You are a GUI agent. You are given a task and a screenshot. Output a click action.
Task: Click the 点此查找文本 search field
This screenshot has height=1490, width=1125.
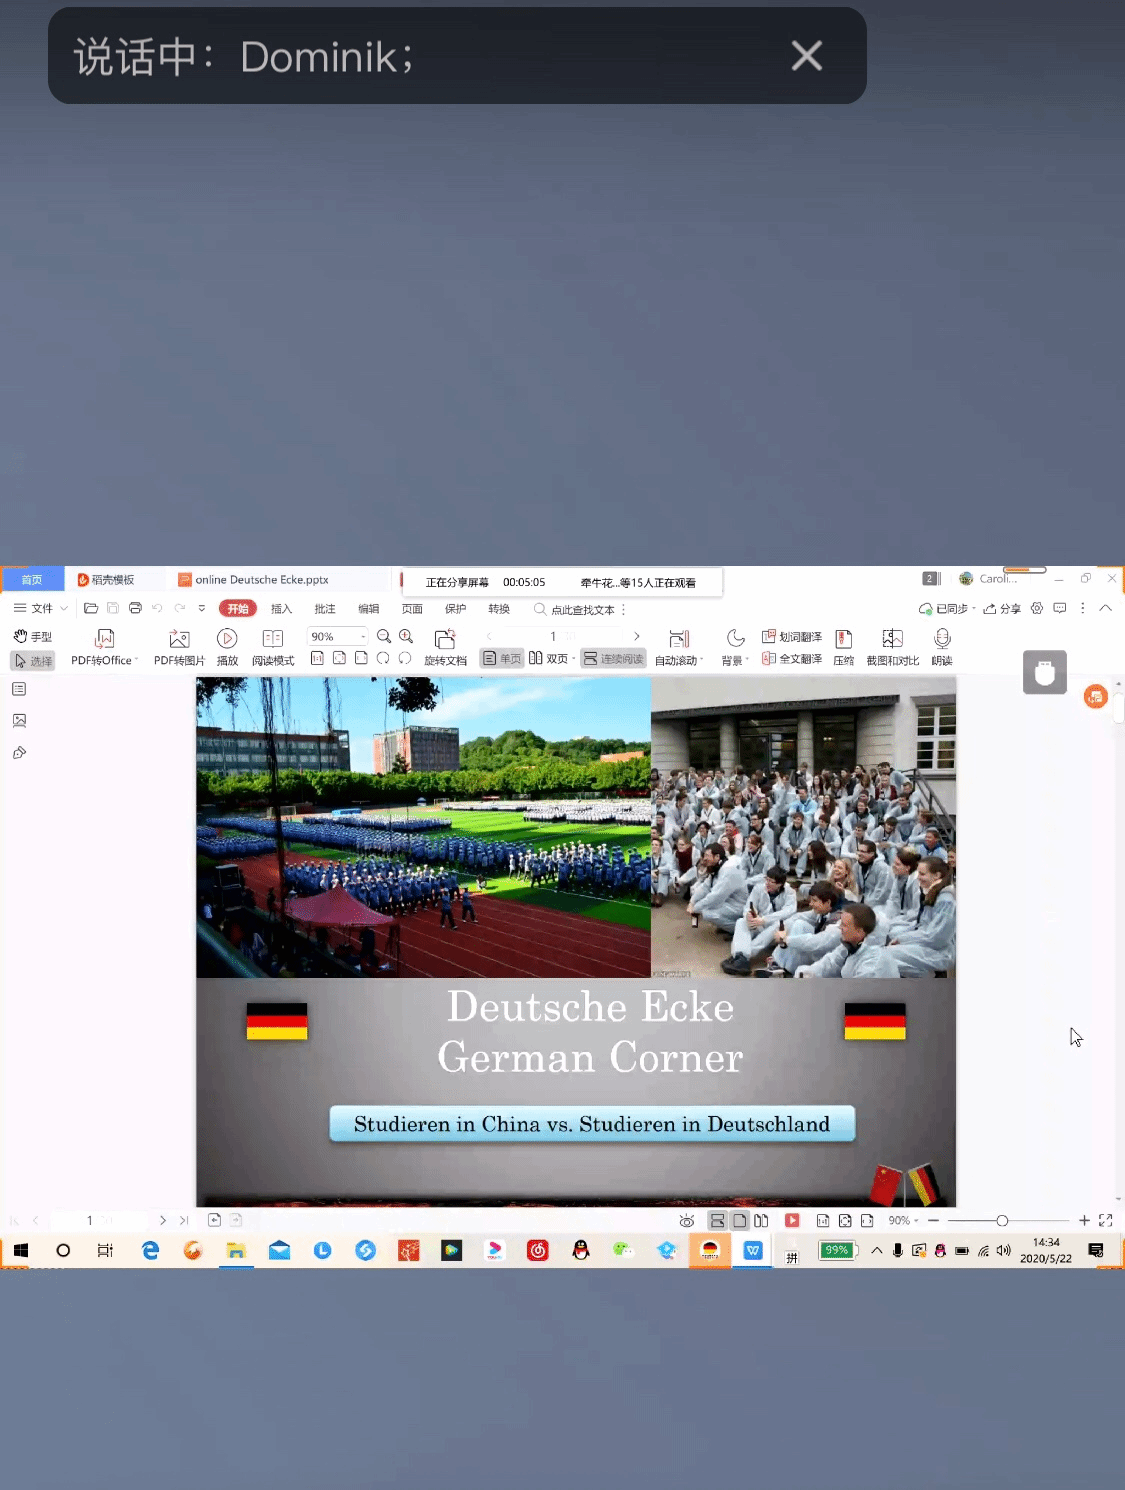[x=582, y=610]
